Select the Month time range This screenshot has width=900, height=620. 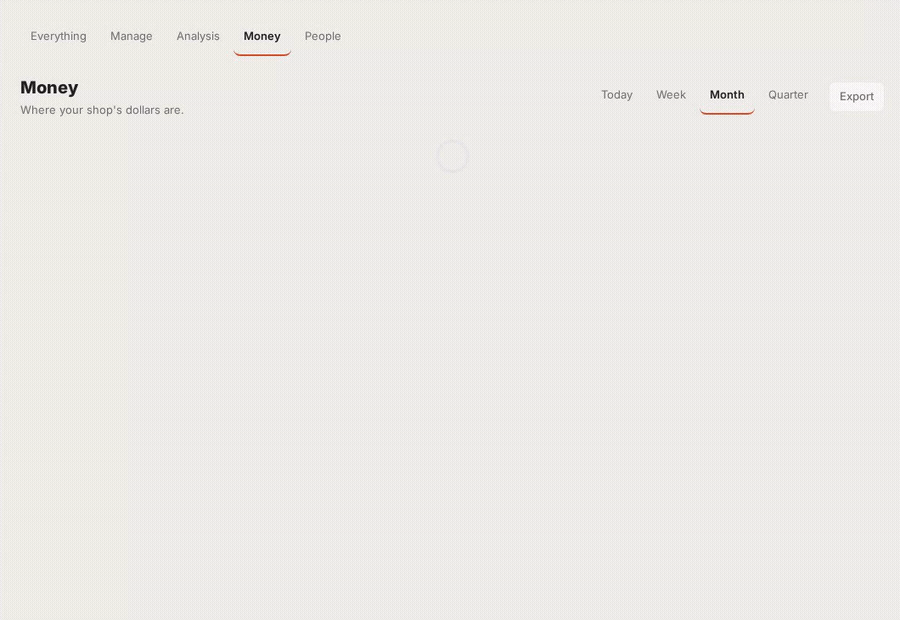(727, 95)
